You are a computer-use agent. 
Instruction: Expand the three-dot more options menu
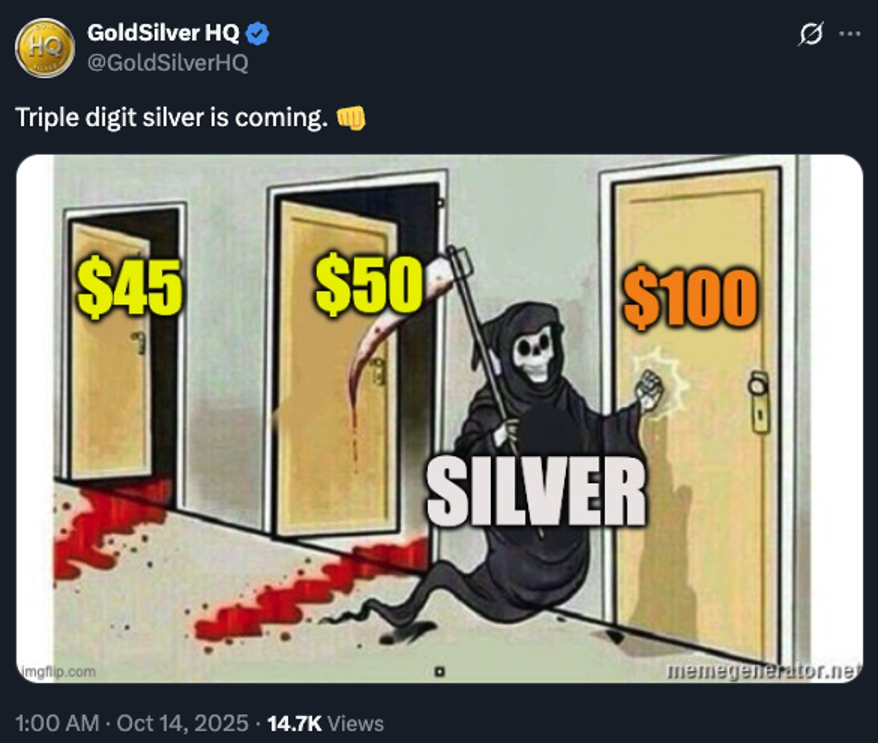click(849, 34)
